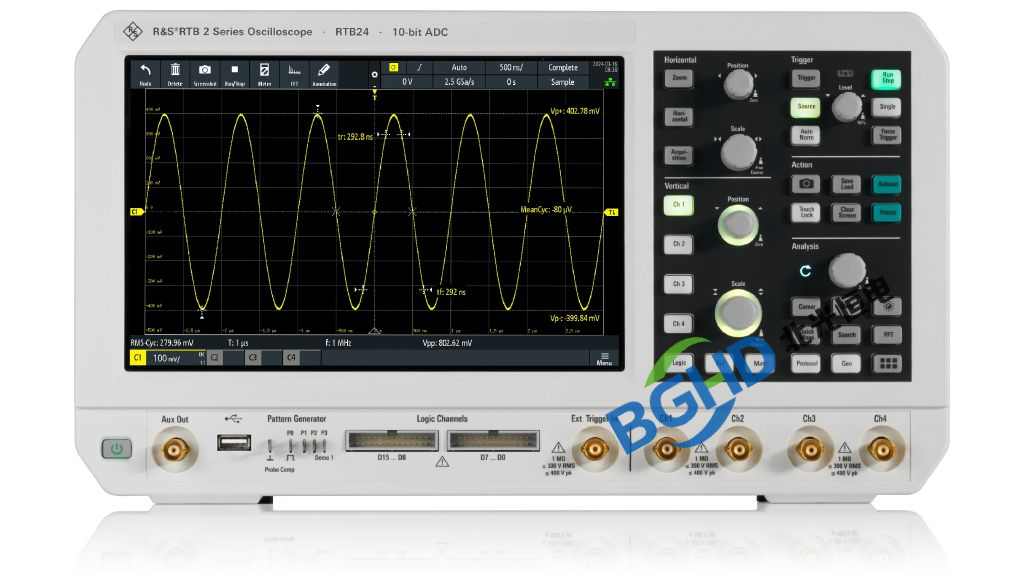This screenshot has height=576, width=1024.
Task: Tap the blue rotate indicator in Analysis
Action: (x=805, y=270)
